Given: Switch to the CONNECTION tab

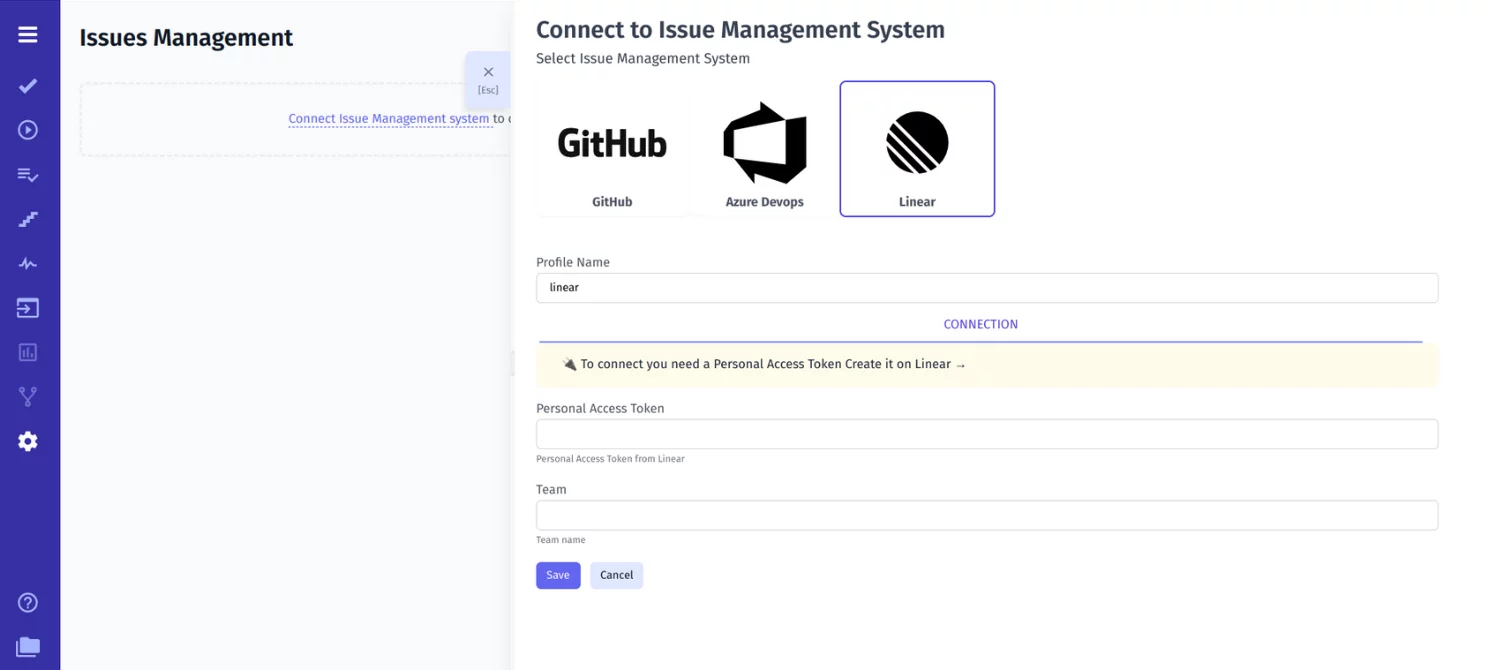Looking at the screenshot, I should pos(980,325).
